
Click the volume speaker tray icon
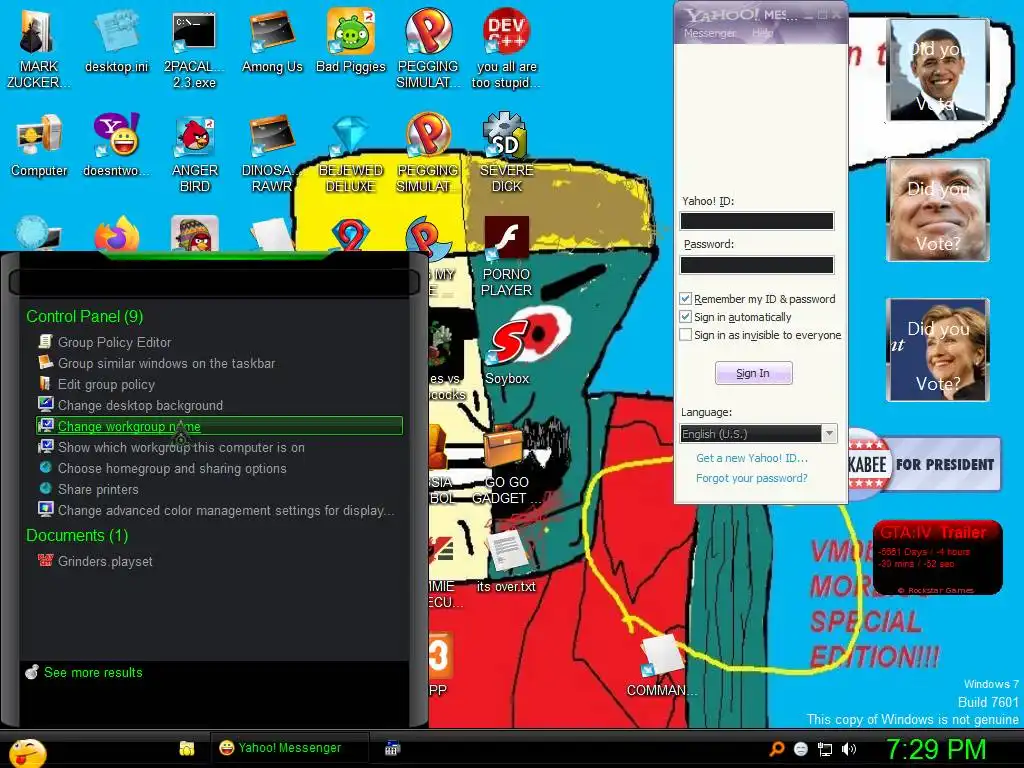coord(849,749)
